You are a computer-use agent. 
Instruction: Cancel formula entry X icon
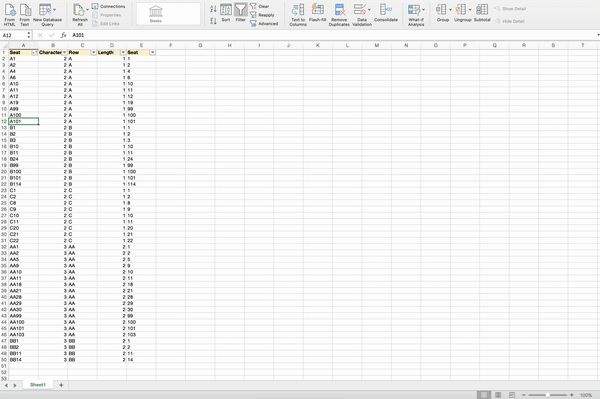point(40,35)
